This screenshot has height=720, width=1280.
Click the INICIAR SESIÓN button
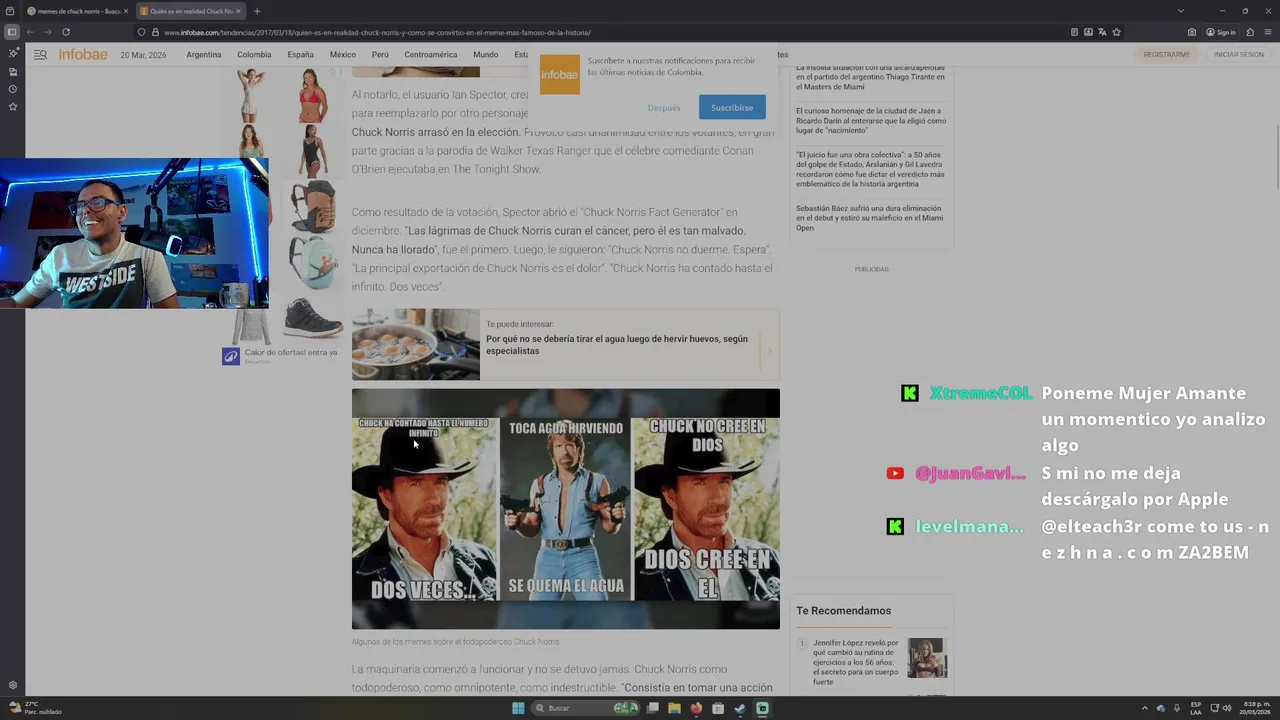[1238, 54]
